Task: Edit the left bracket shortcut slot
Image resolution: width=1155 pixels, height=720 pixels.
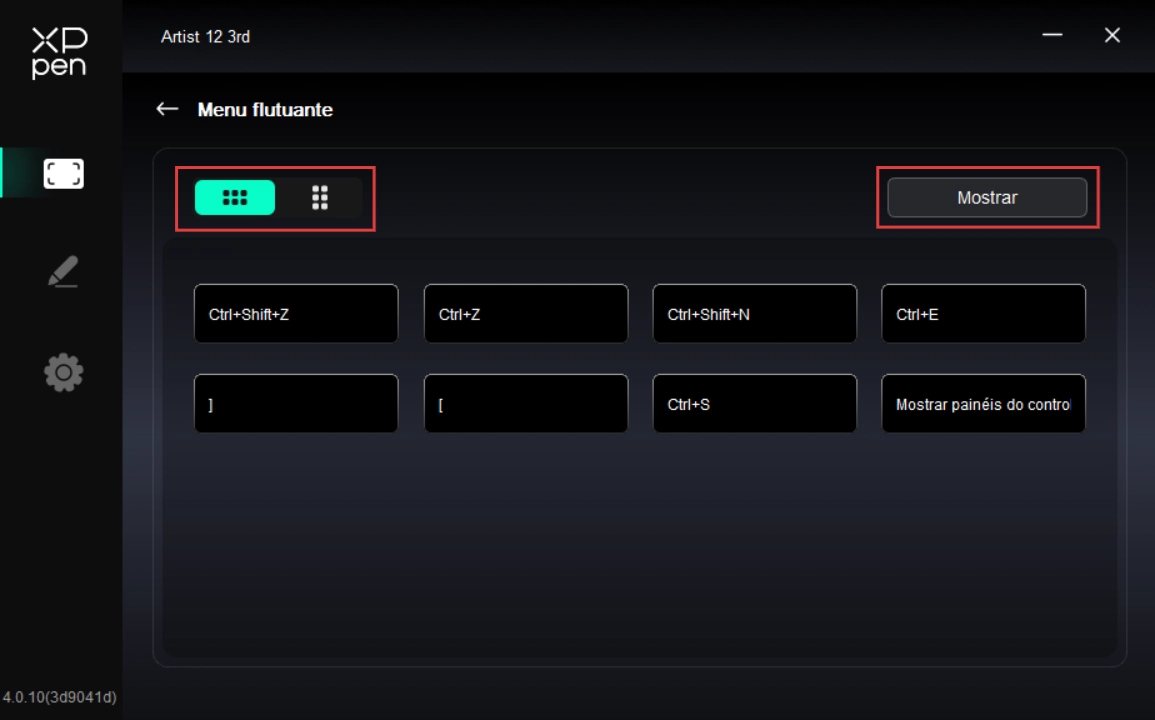Action: click(x=526, y=404)
